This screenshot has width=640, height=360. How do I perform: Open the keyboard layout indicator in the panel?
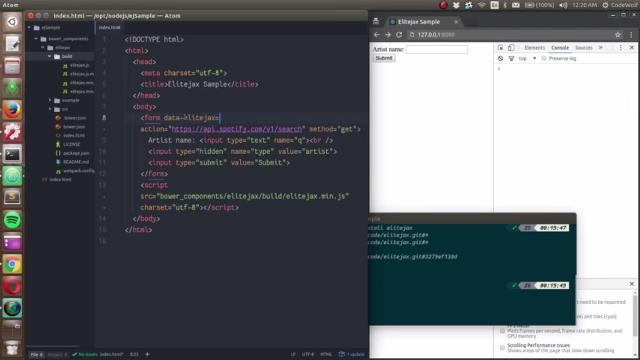[494, 5]
